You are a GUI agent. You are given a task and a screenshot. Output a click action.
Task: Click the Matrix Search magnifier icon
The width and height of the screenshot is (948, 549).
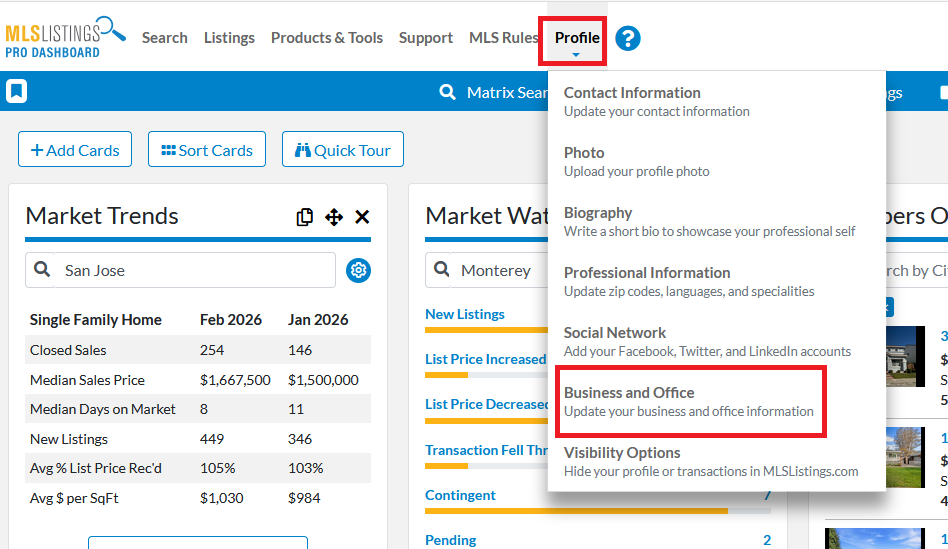click(x=447, y=92)
